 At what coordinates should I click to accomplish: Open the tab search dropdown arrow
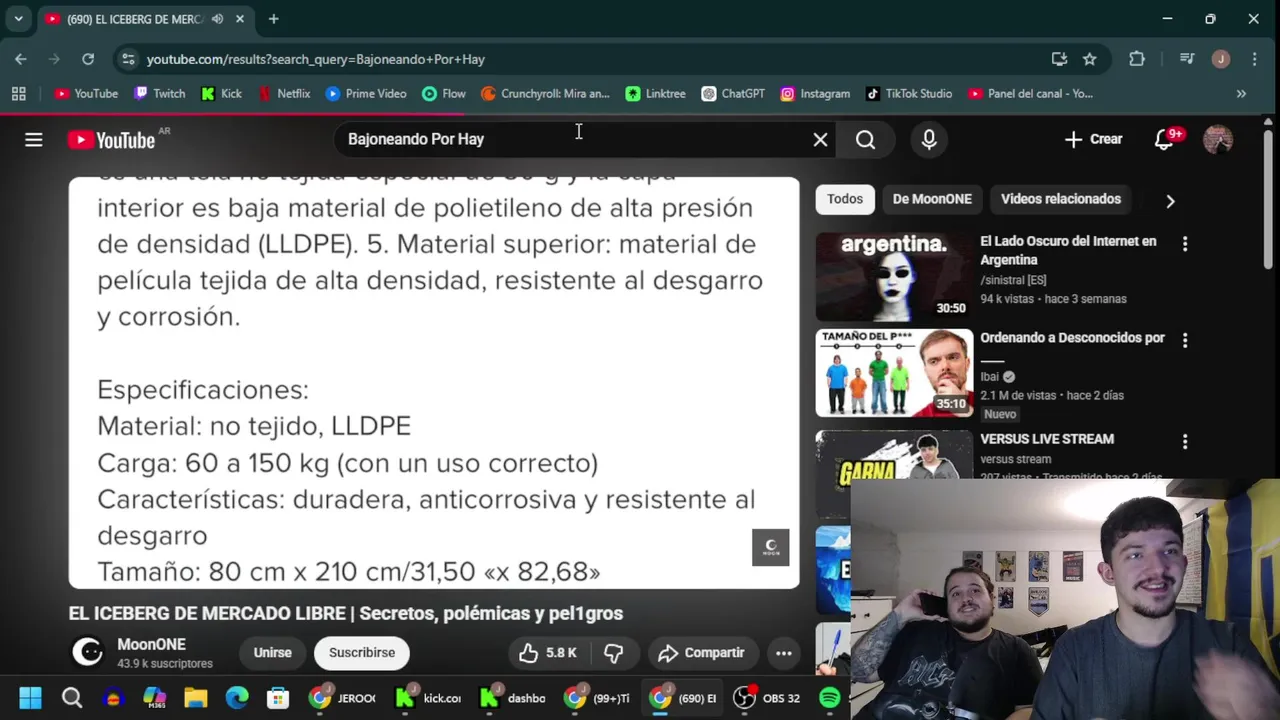pos(18,19)
